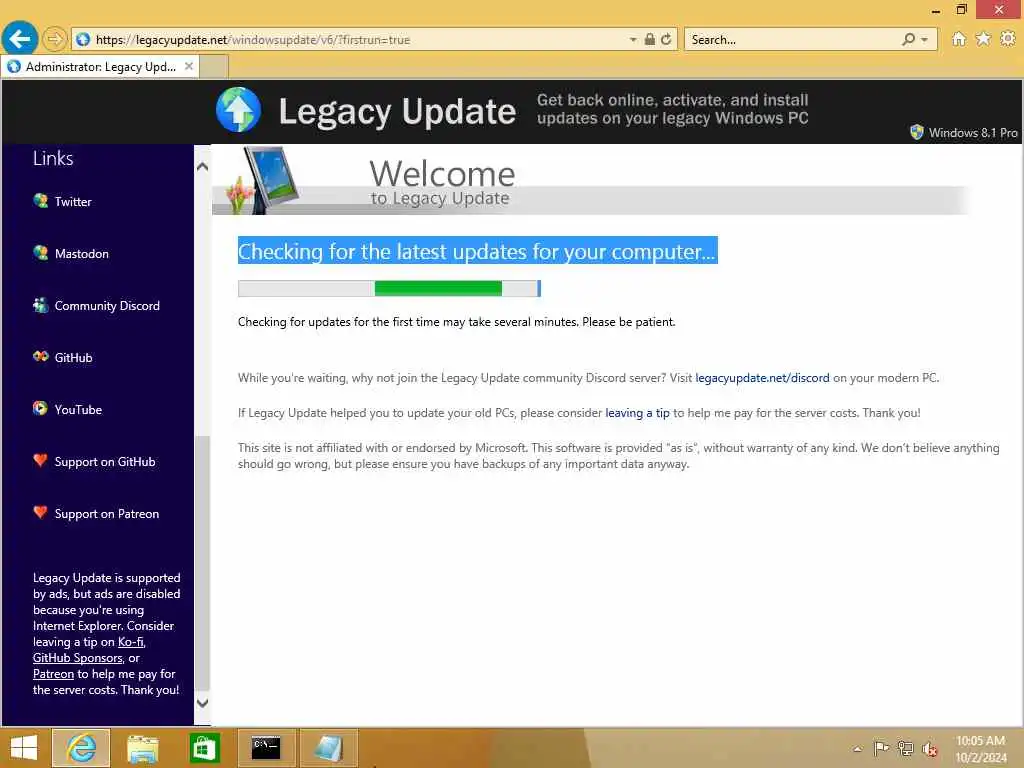Open the Tools gear icon
The width and height of the screenshot is (1024, 768).
click(1008, 39)
